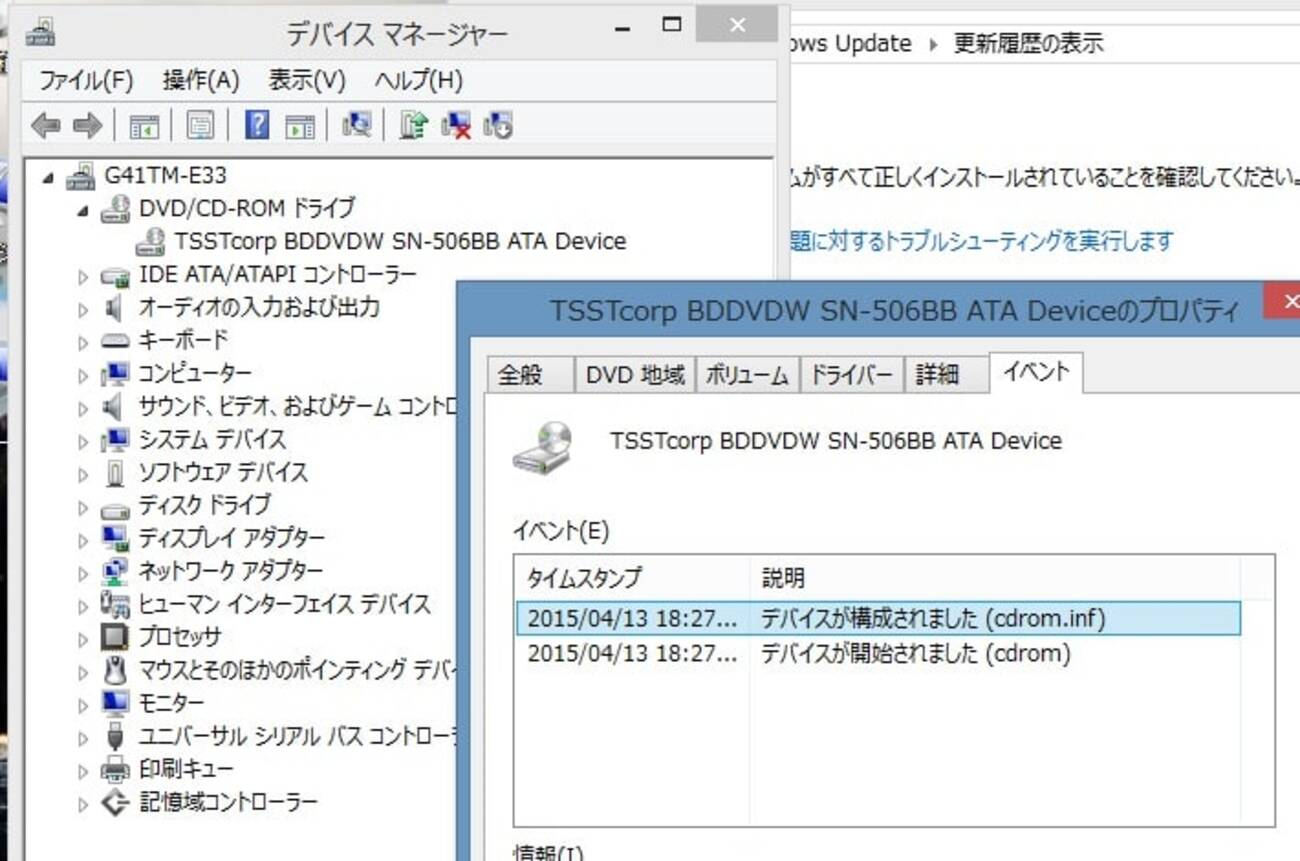Click the 更新履歴の表示 breadcrumb in Windows Update

pyautogui.click(x=1028, y=44)
